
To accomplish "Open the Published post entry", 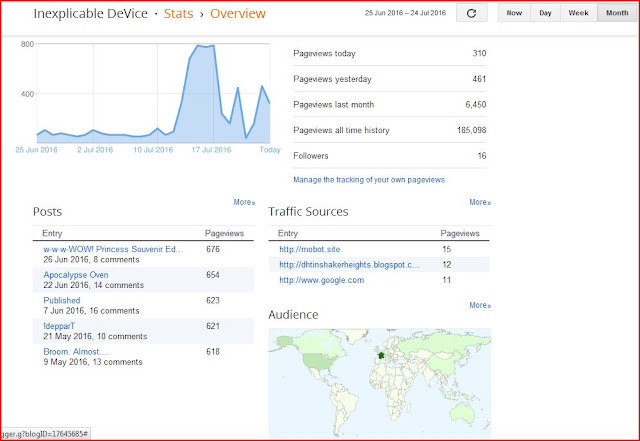I will [x=62, y=301].
